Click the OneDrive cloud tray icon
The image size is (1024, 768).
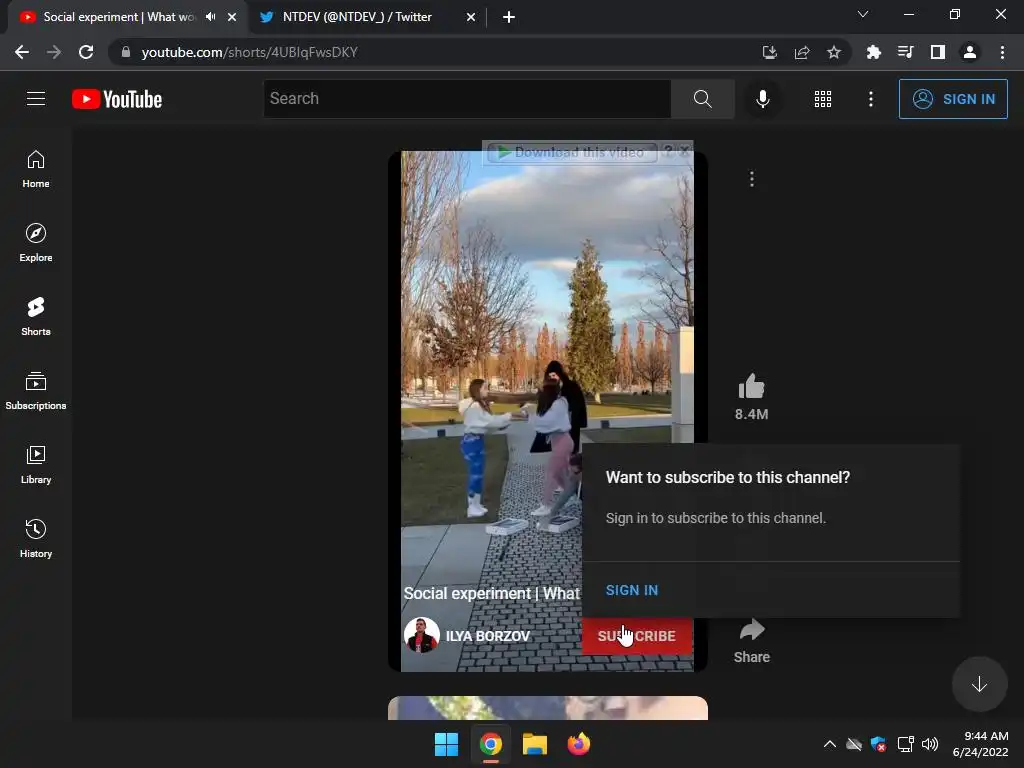click(x=854, y=744)
